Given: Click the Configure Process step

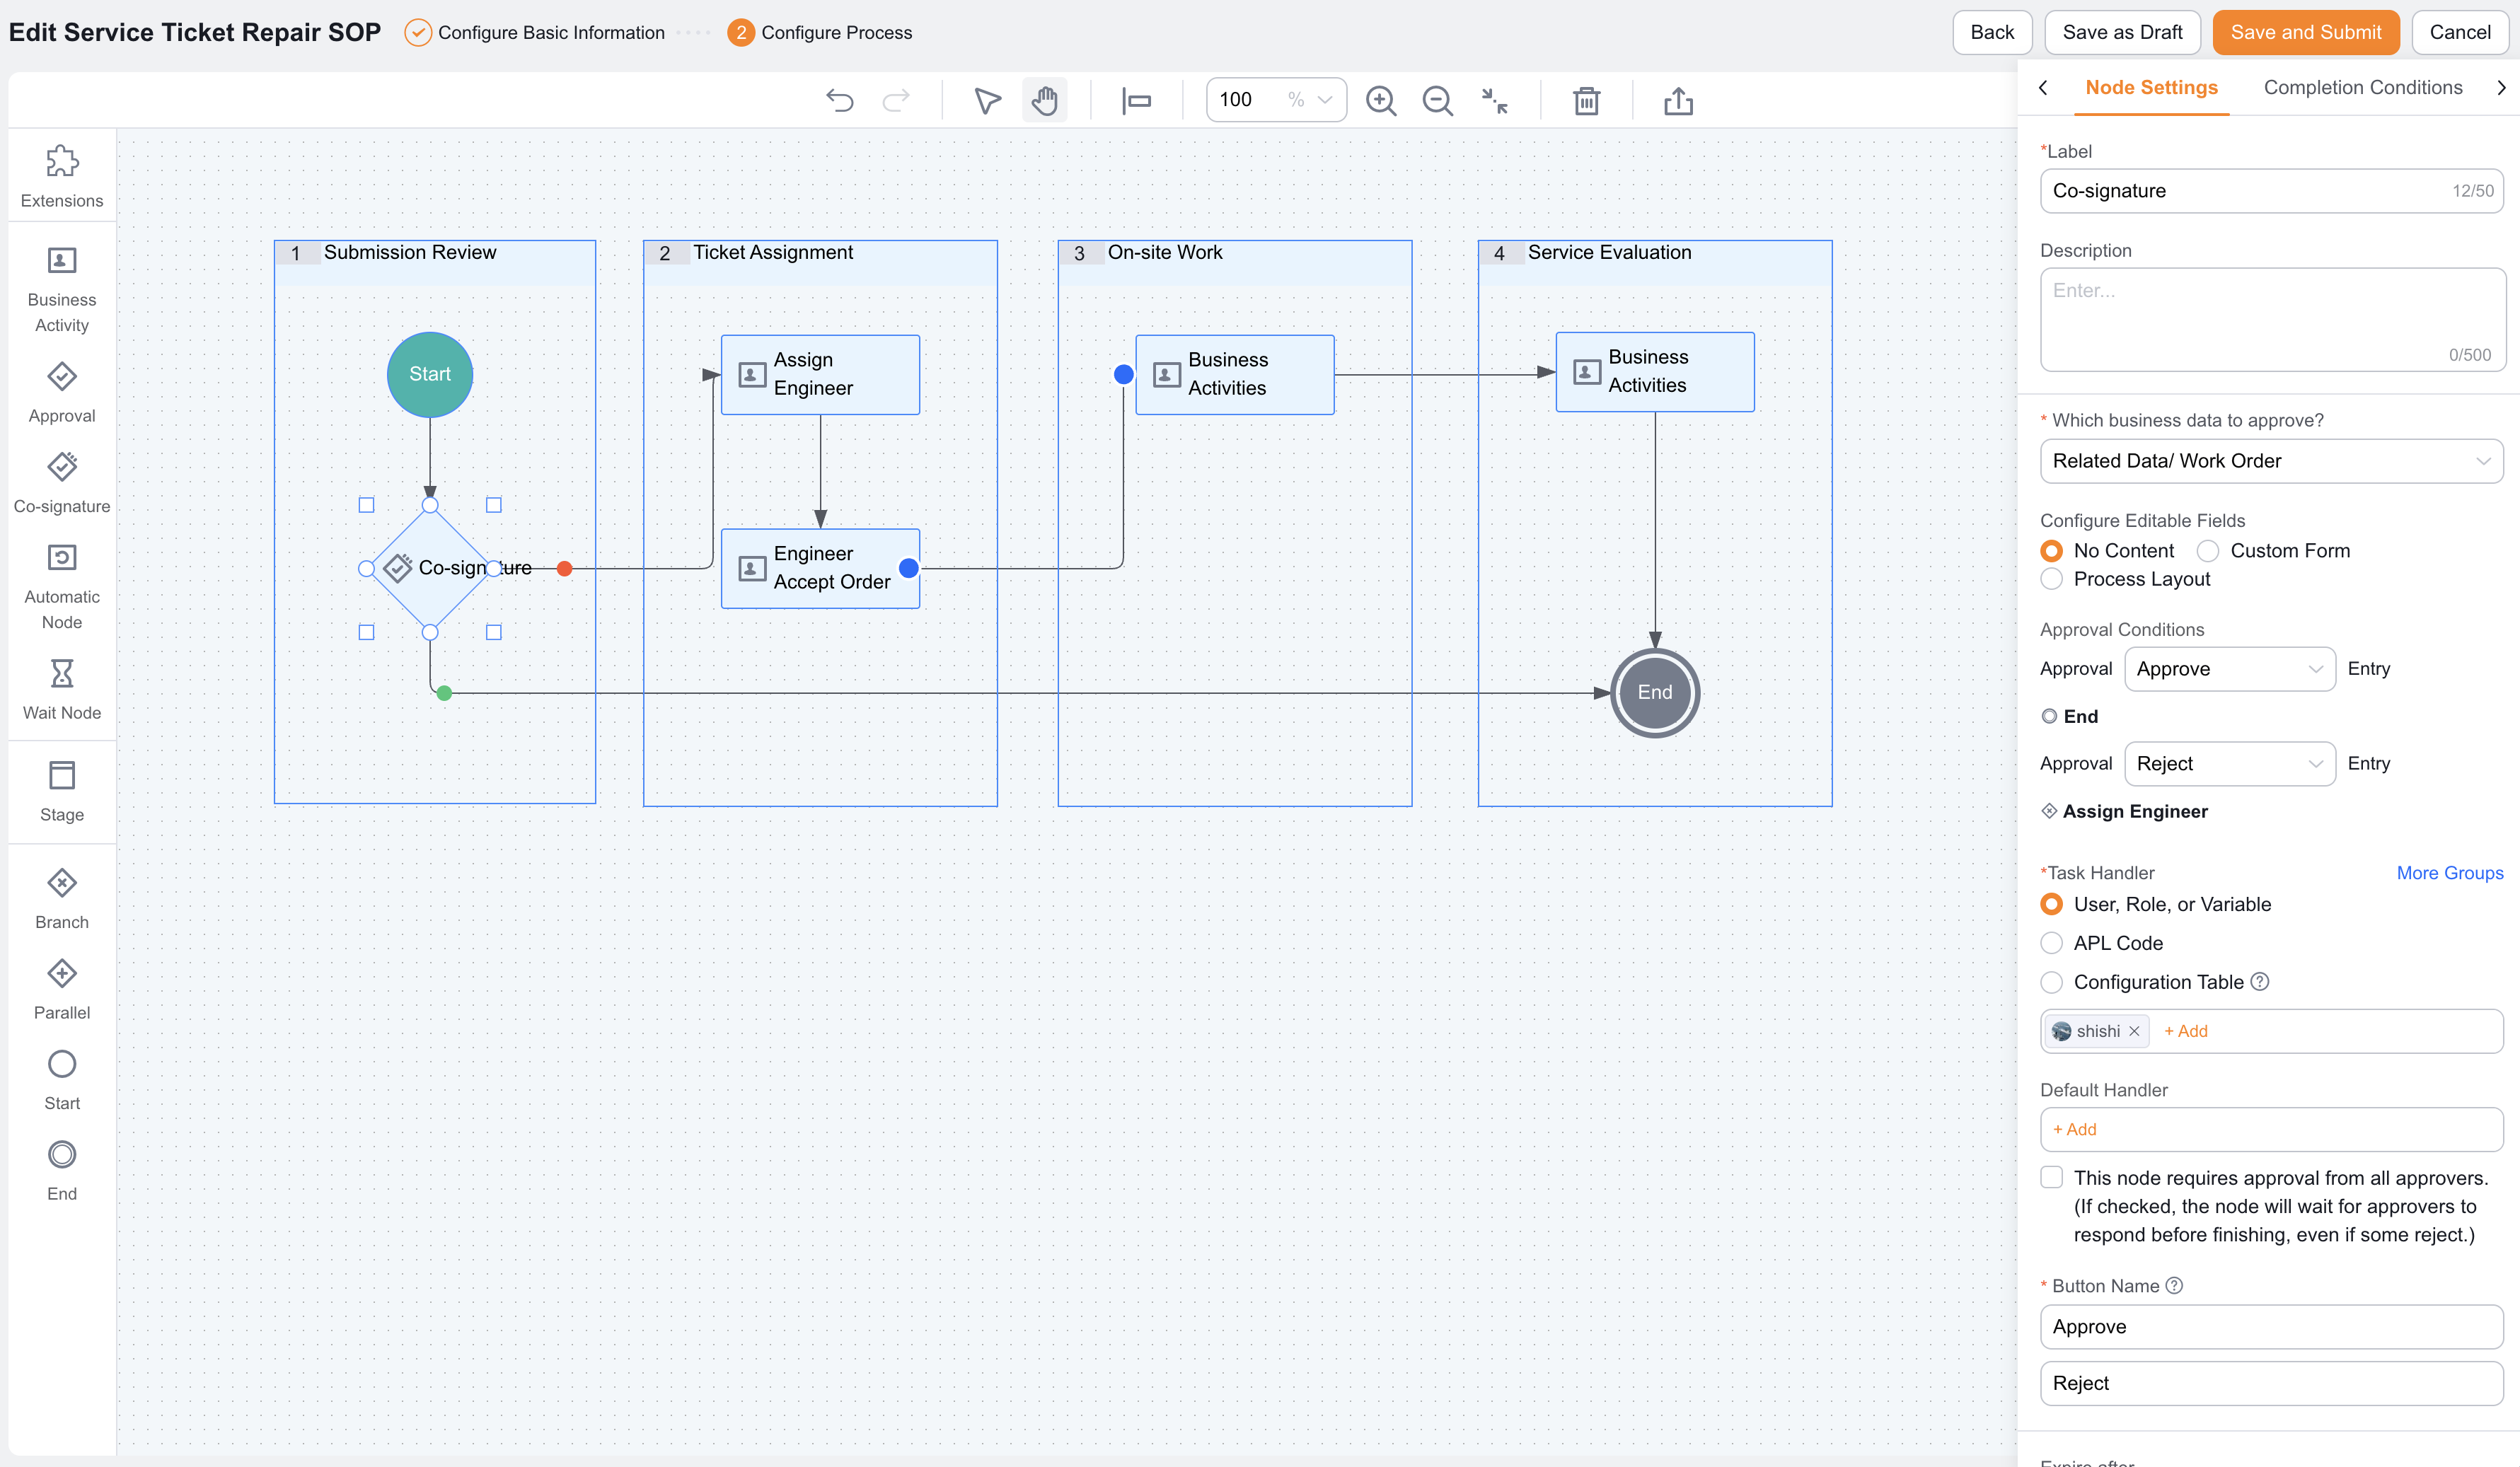Looking at the screenshot, I should pos(820,33).
